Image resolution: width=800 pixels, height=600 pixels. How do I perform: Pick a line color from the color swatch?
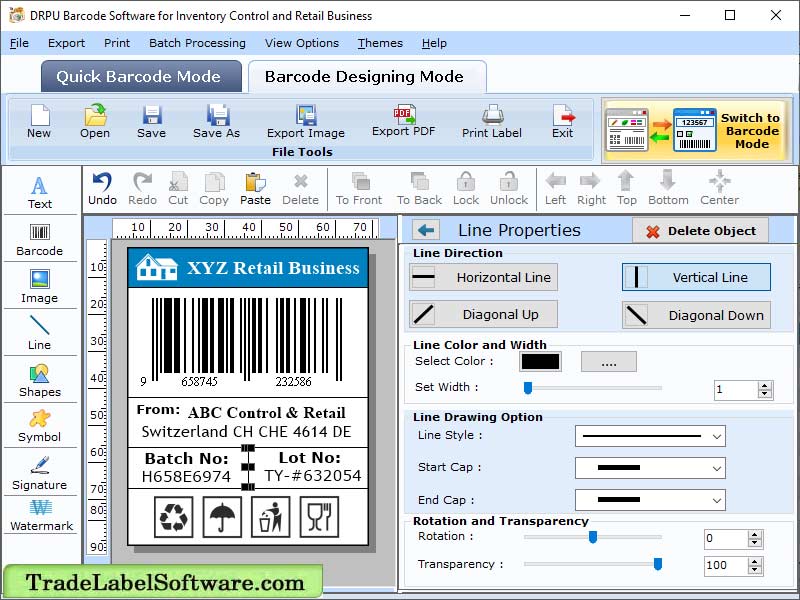541,362
